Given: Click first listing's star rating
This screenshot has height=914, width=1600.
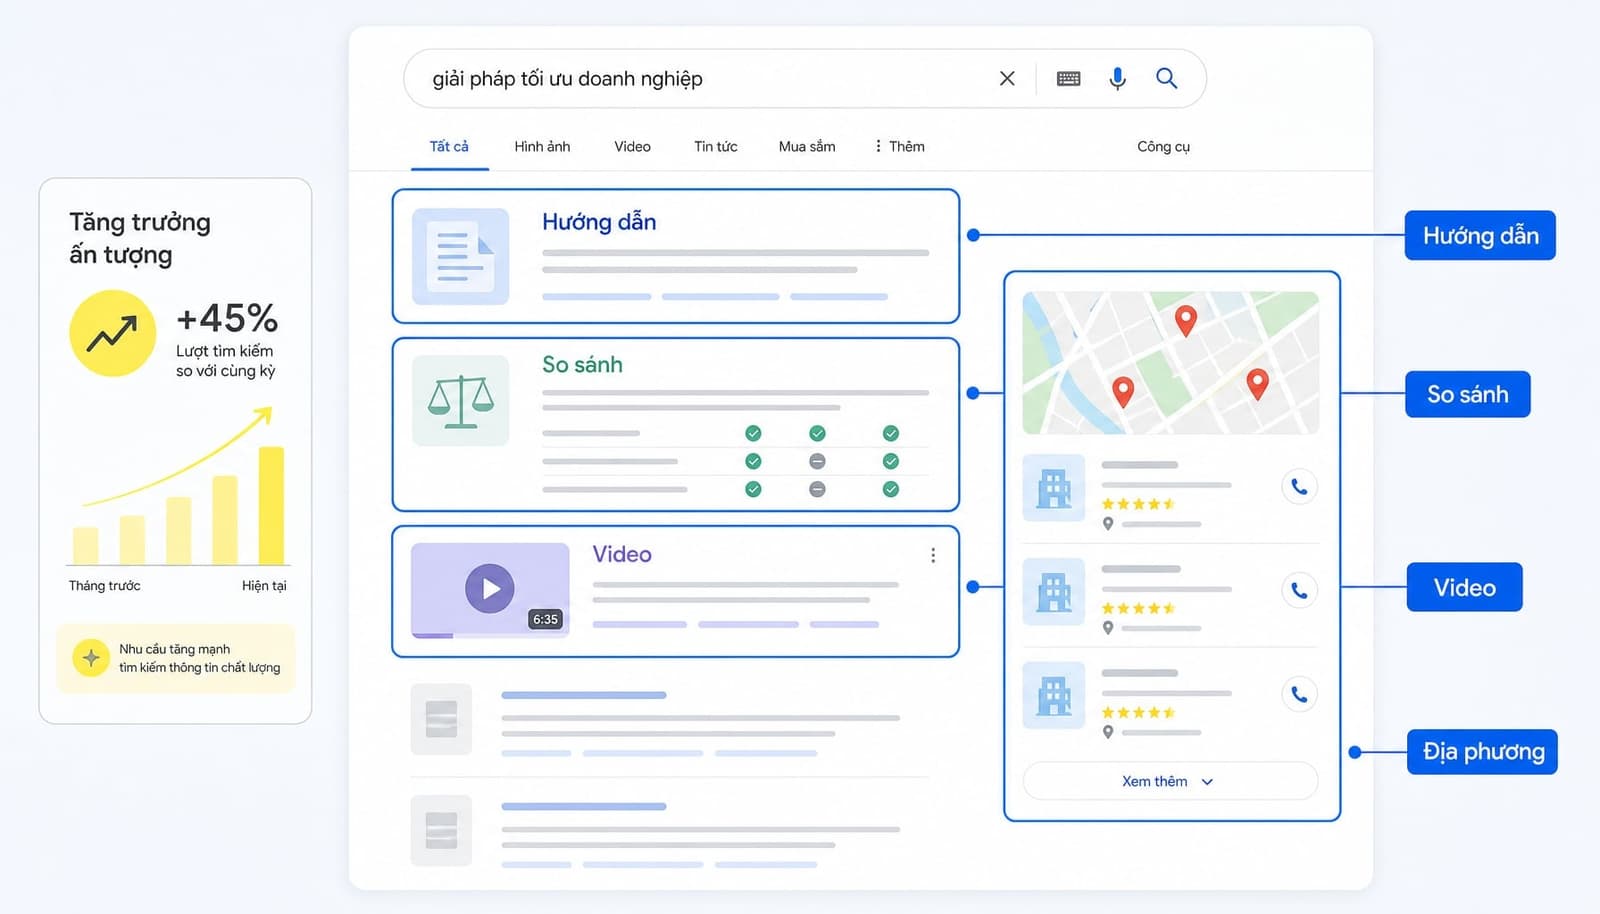Looking at the screenshot, I should (1138, 504).
